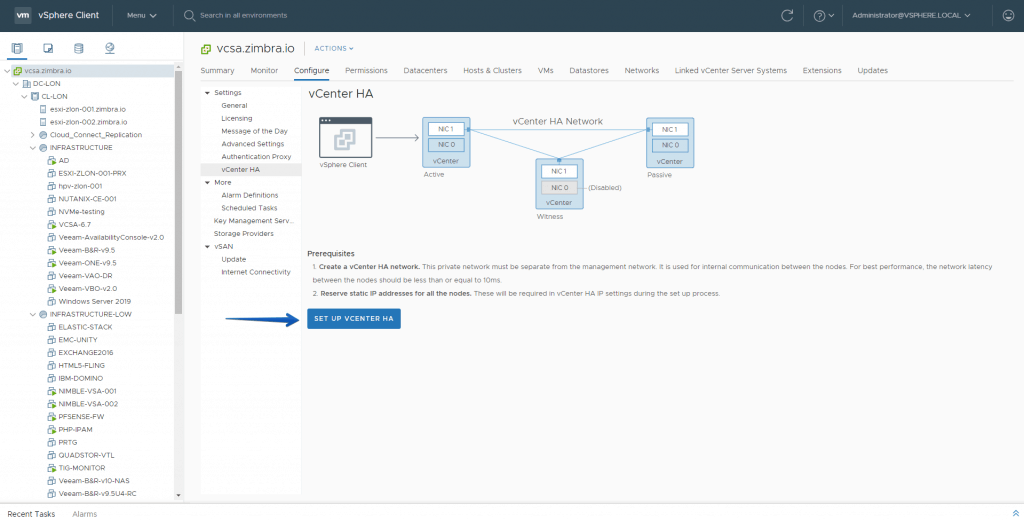Image resolution: width=1024 pixels, height=520 pixels.
Task: Open the Message of the Day page
Action: click(255, 131)
